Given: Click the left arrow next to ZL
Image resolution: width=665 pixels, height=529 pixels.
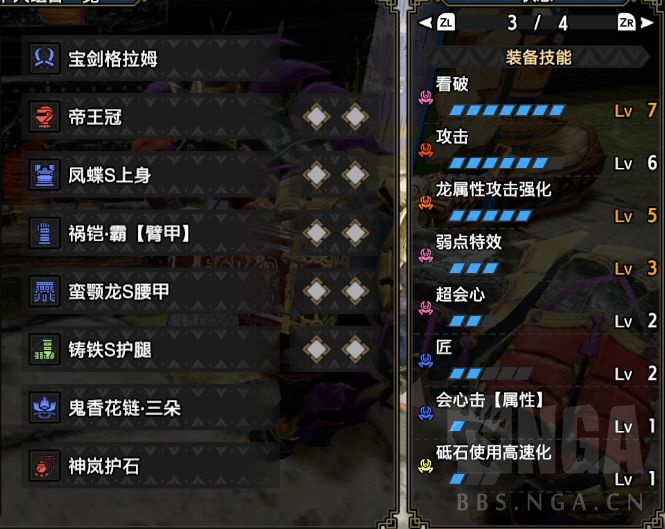Looking at the screenshot, I should coord(425,22).
